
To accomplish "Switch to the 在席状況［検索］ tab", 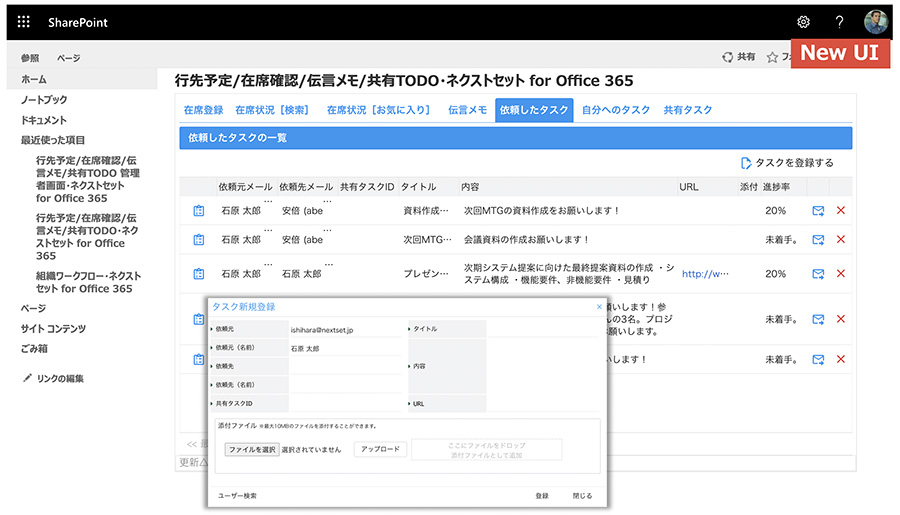I will (x=274, y=110).
